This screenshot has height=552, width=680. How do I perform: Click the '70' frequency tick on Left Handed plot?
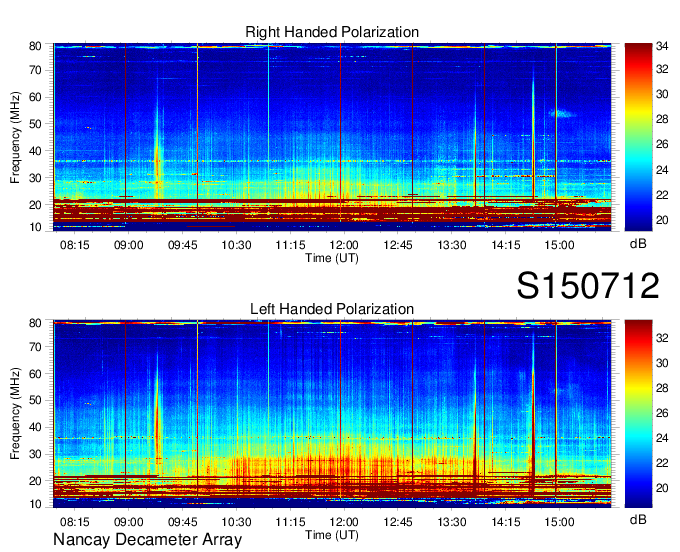coord(35,347)
